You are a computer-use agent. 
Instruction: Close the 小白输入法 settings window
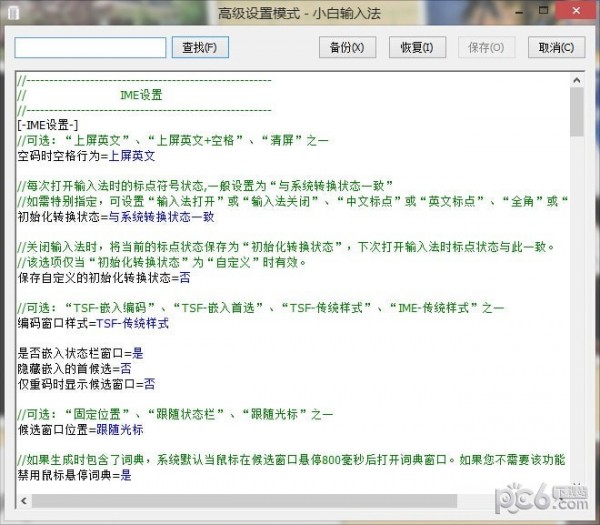coord(577,11)
